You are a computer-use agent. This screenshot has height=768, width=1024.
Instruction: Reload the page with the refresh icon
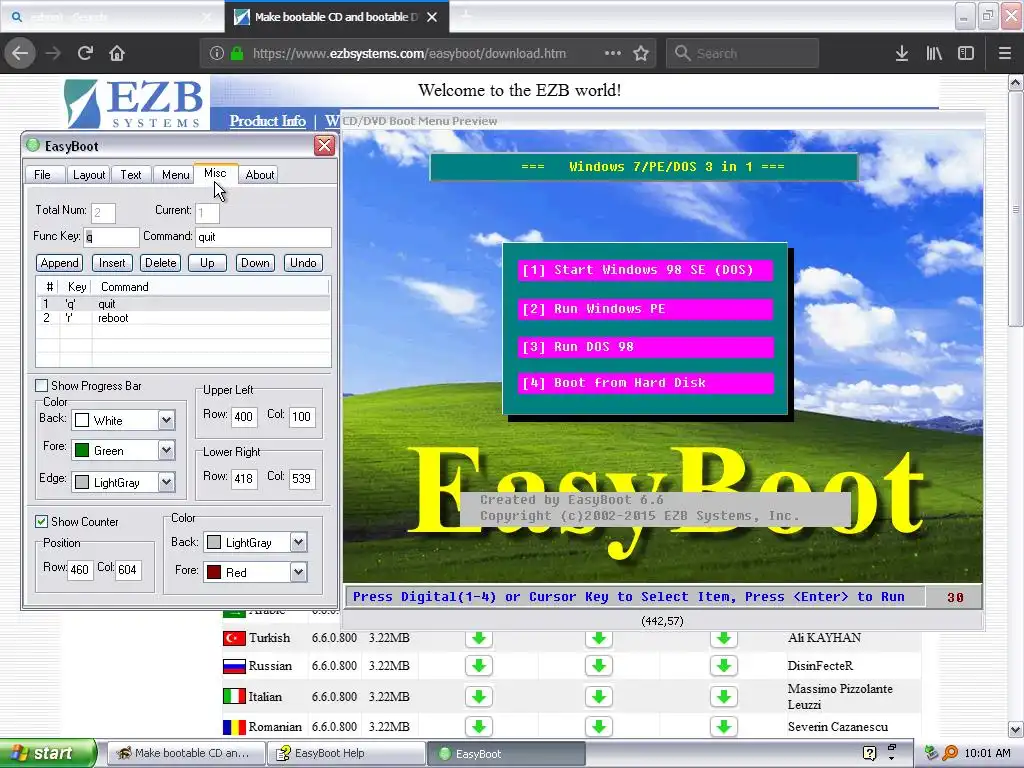[85, 53]
